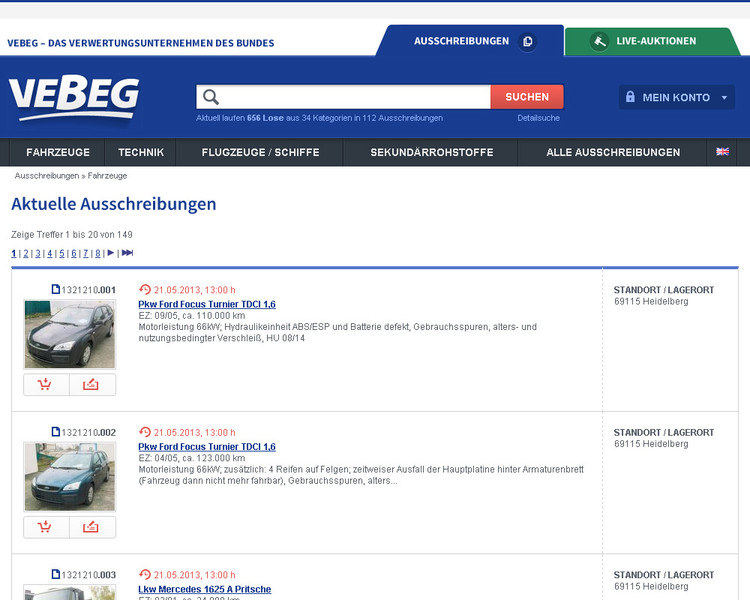Click the bid box icon for lot 1321210.001

(92, 385)
